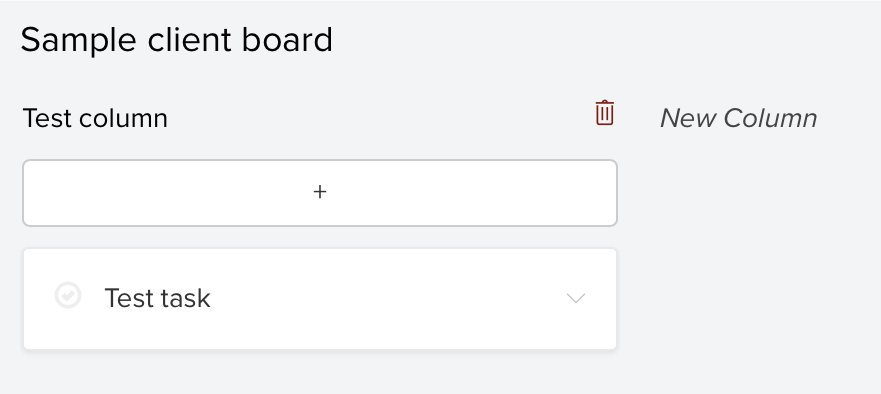Click the plus sign in add-task box
The image size is (881, 394).
[x=320, y=192]
